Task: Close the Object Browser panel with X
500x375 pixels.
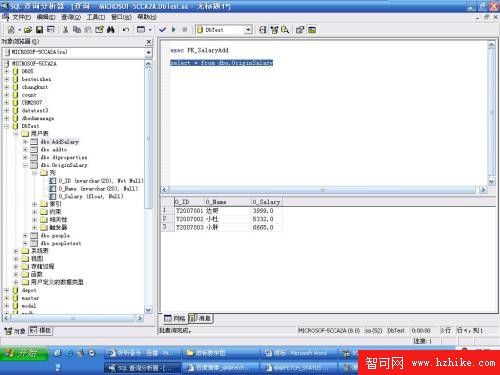Action: point(149,42)
